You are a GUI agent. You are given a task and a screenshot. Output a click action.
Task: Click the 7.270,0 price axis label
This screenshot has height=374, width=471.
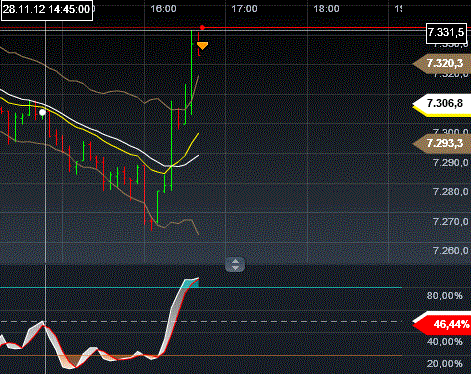tap(450, 221)
